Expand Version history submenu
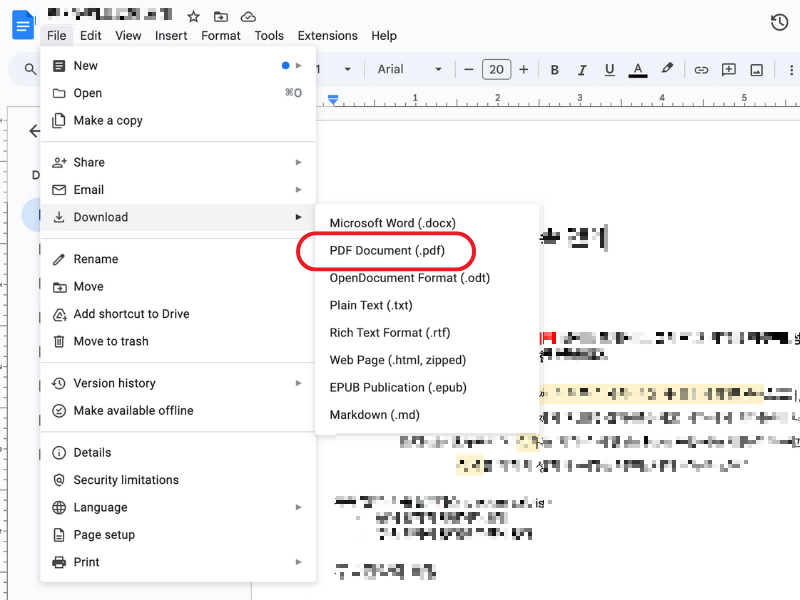800x600 pixels. [178, 383]
